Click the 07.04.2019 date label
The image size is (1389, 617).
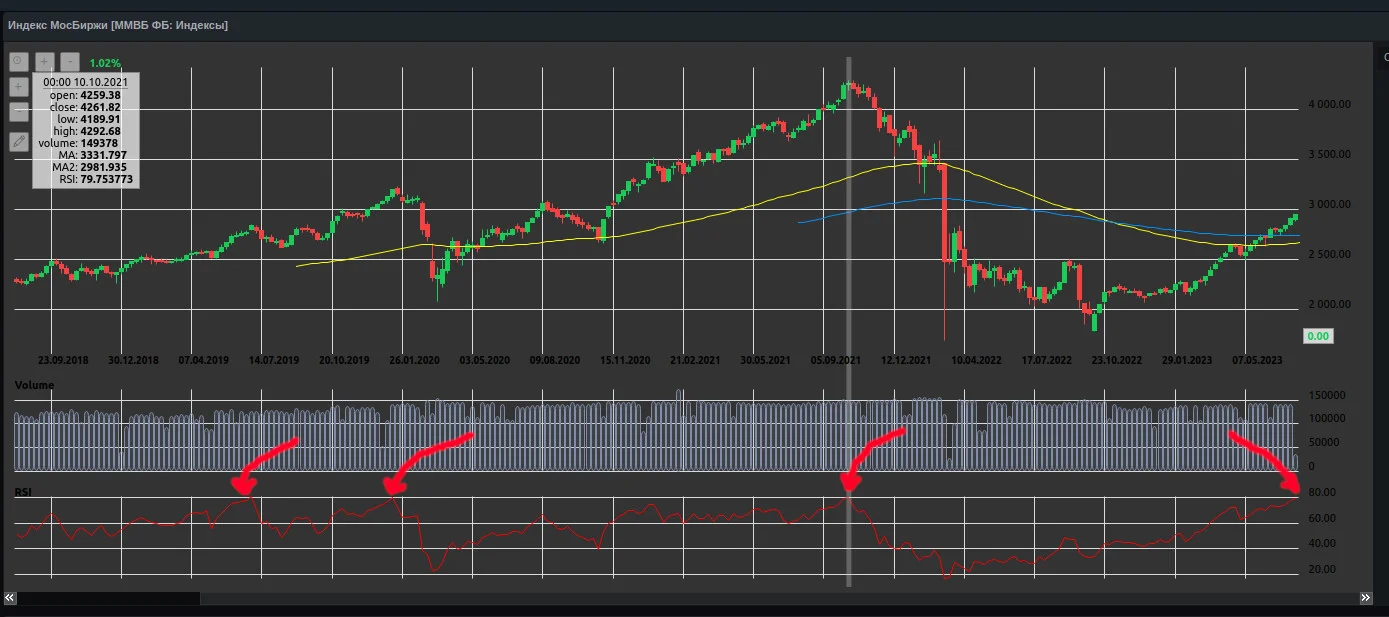click(x=205, y=359)
